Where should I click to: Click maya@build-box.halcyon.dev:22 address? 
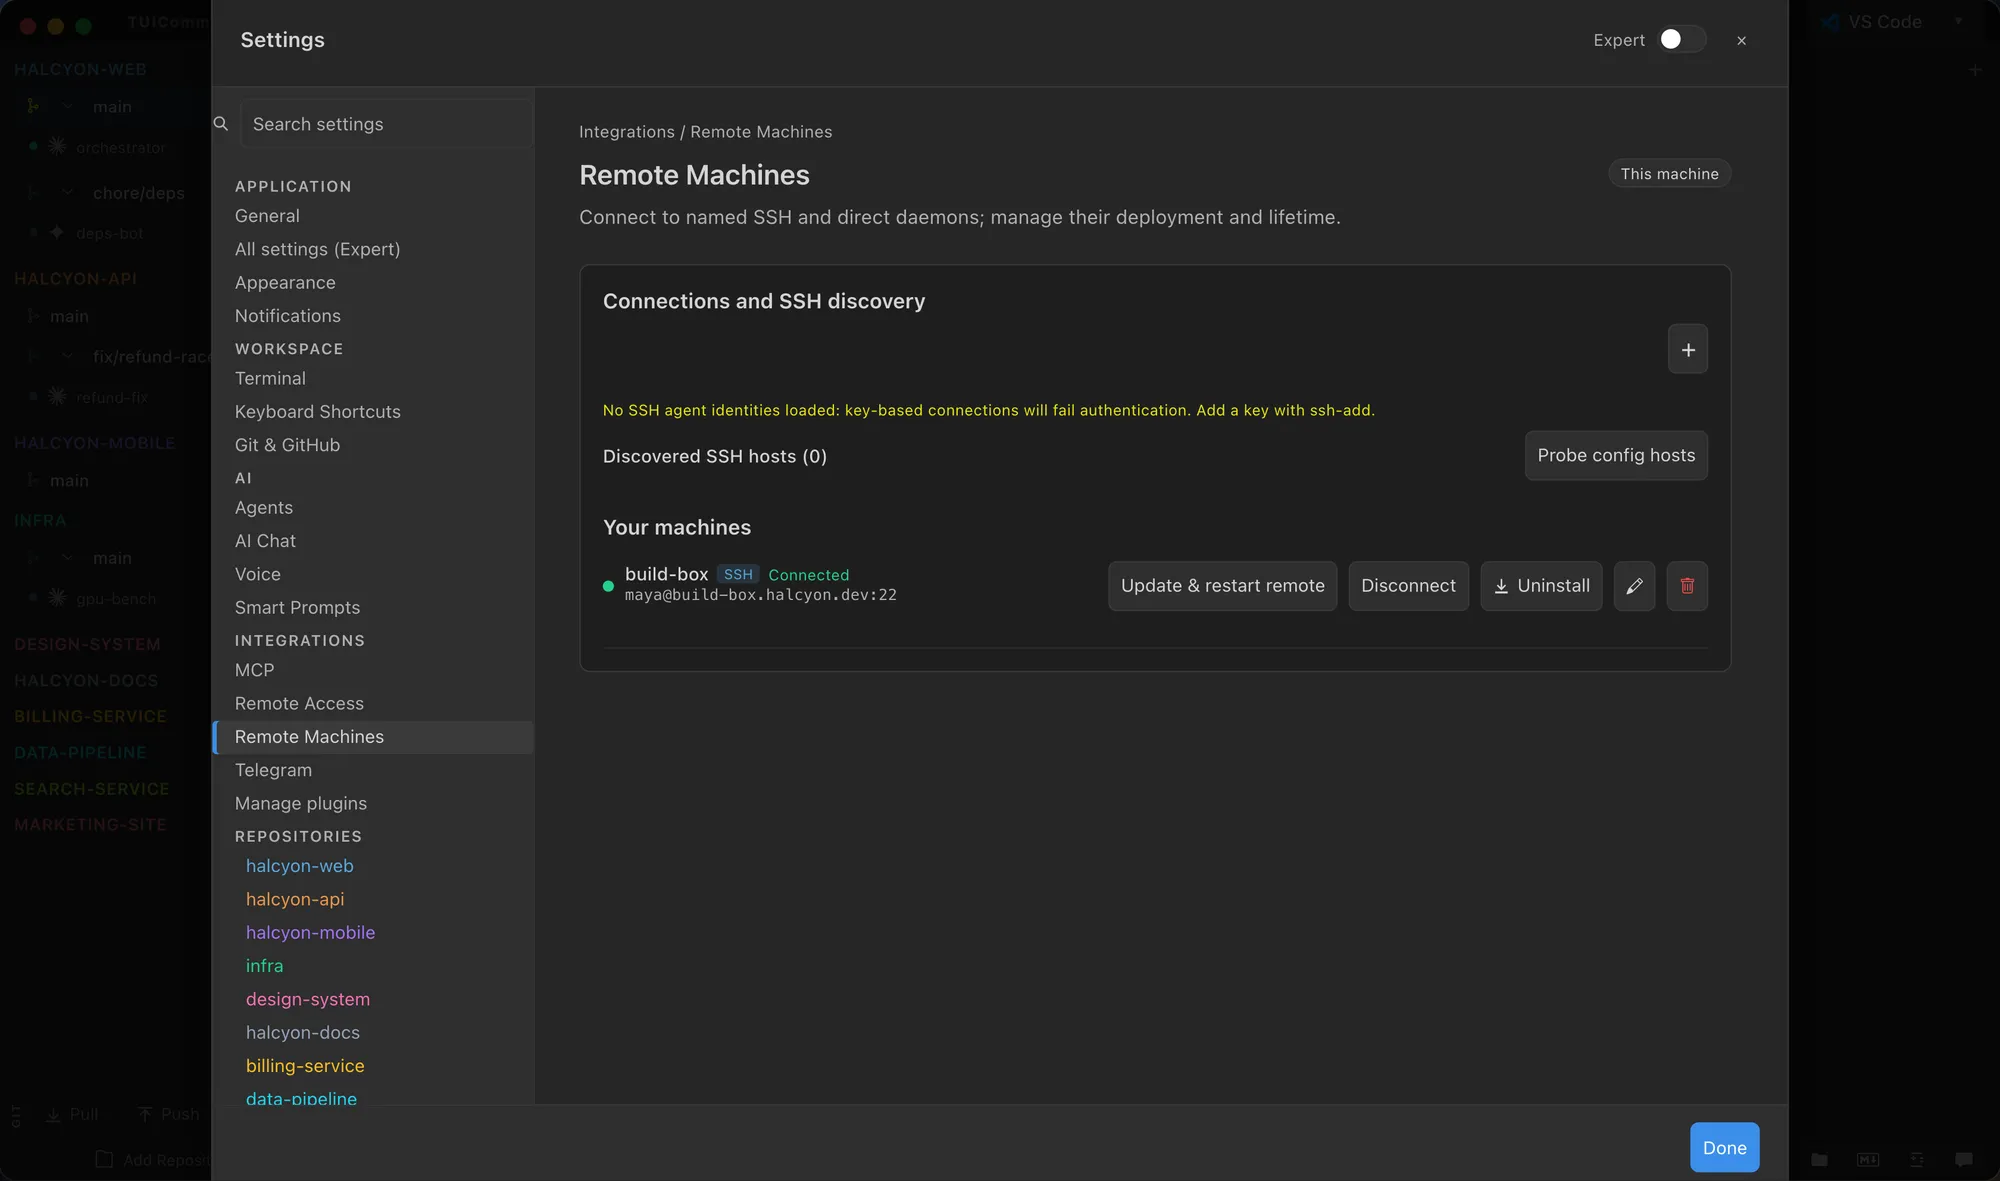760,595
